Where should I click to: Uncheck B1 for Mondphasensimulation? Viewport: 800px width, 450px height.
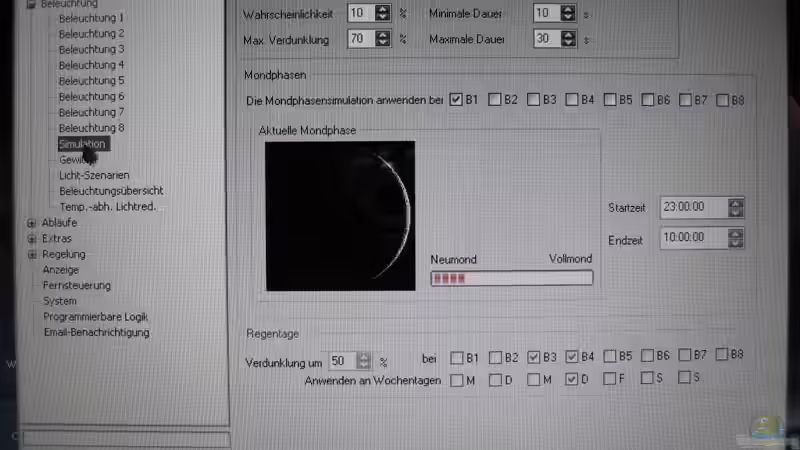coord(456,99)
